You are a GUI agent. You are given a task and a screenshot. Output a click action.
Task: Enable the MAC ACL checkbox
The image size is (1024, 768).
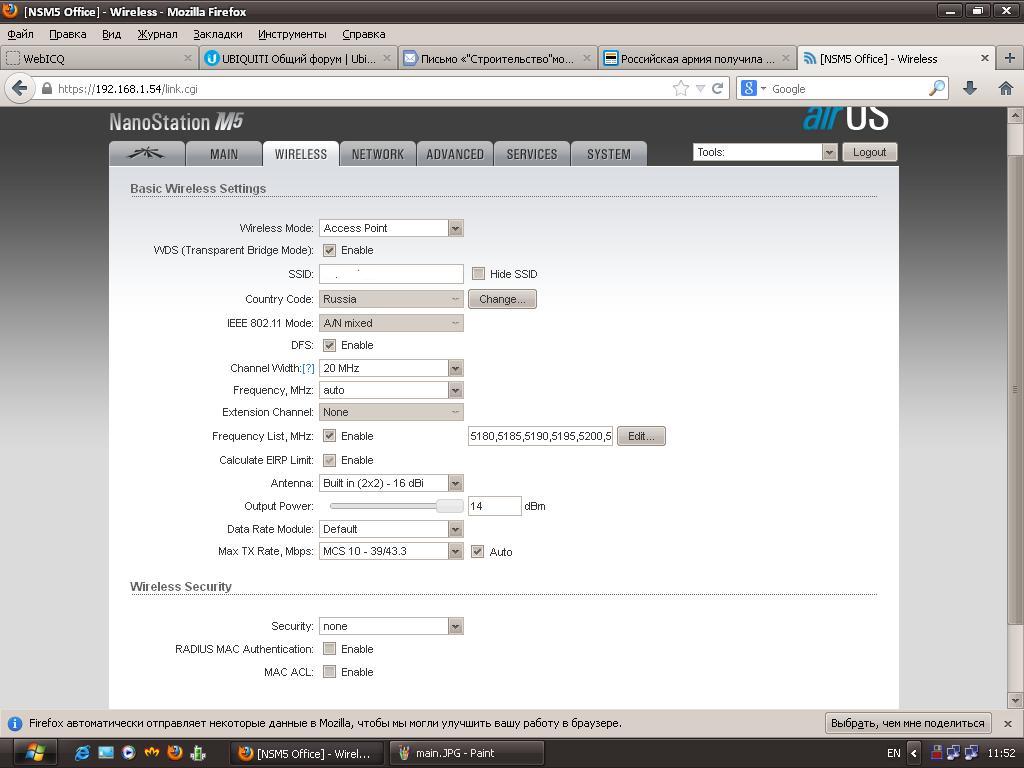330,672
